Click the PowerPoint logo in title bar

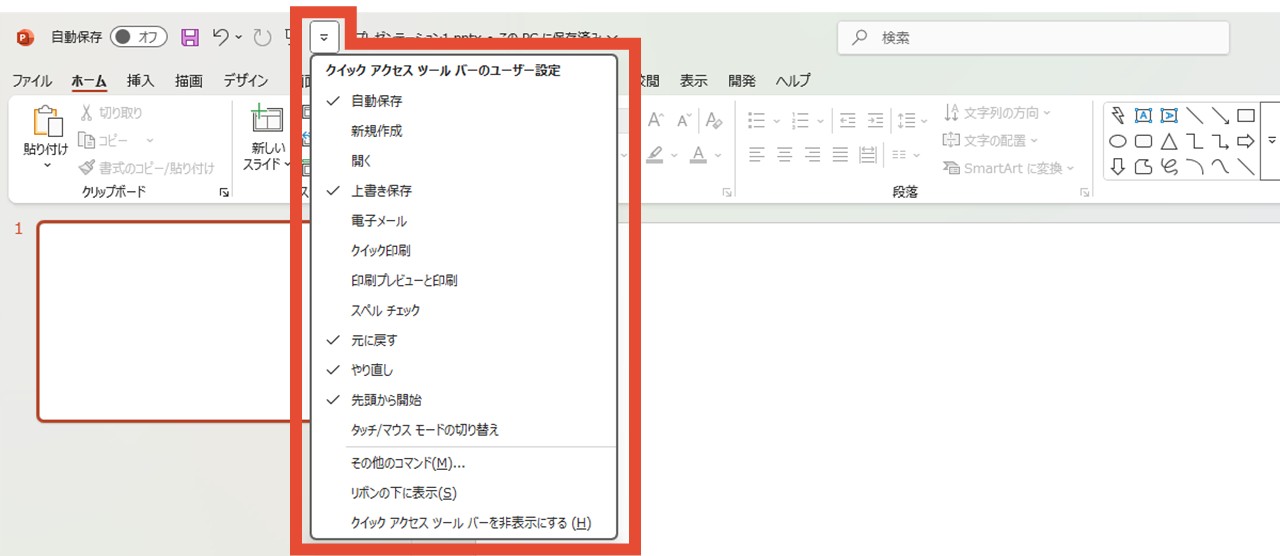click(x=25, y=37)
